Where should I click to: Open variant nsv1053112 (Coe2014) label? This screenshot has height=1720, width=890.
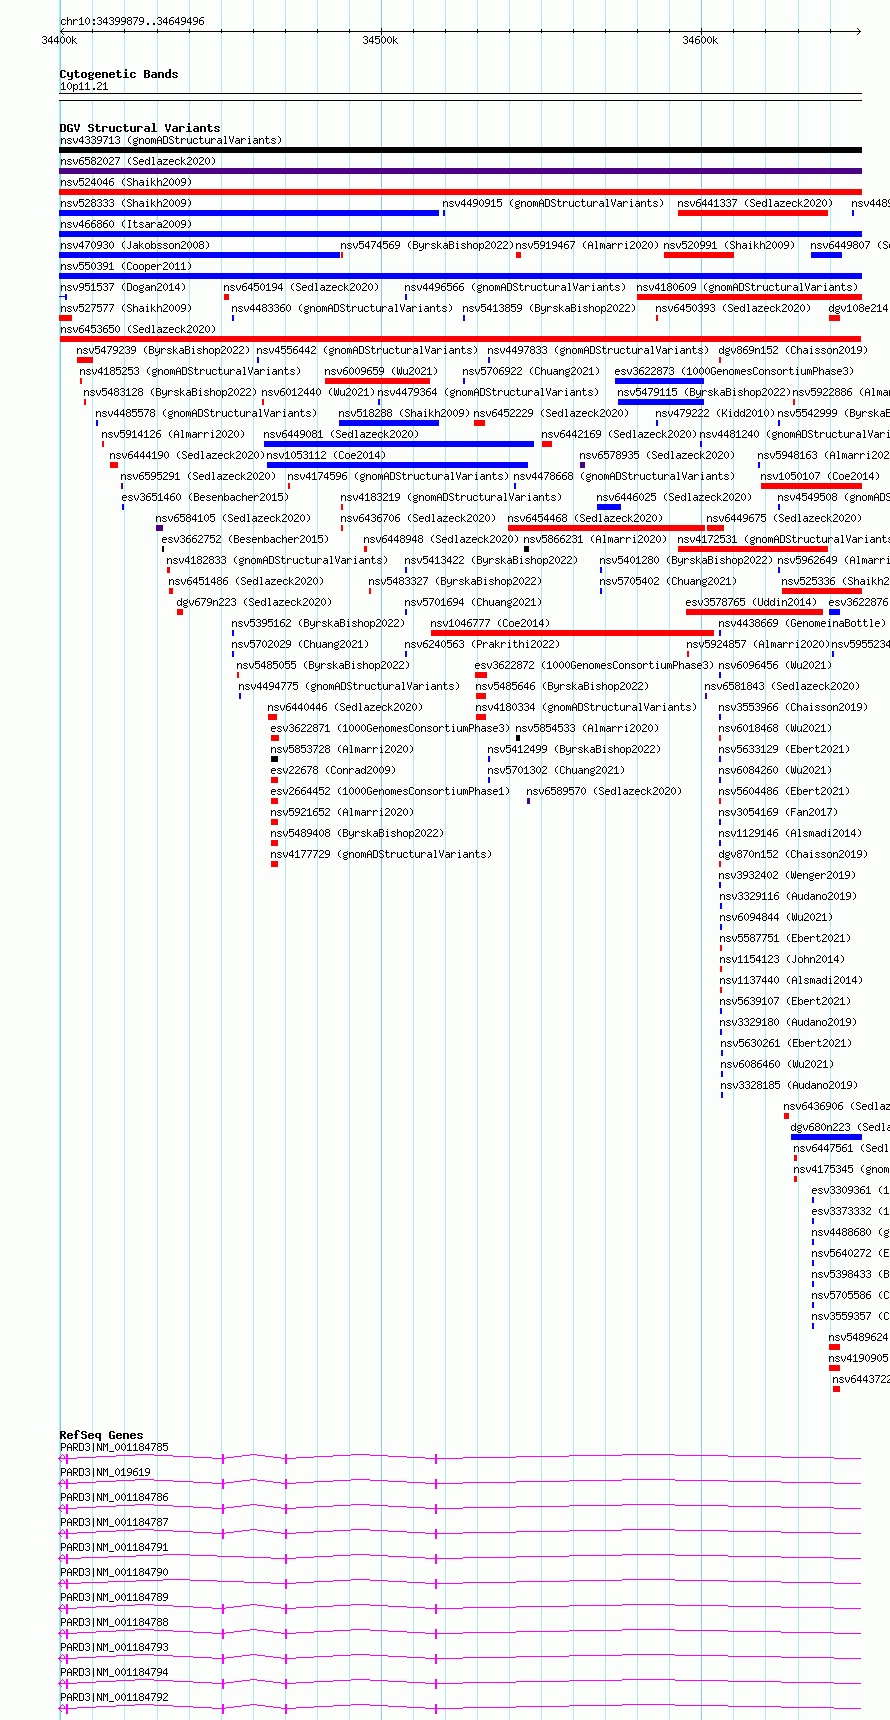click(326, 455)
